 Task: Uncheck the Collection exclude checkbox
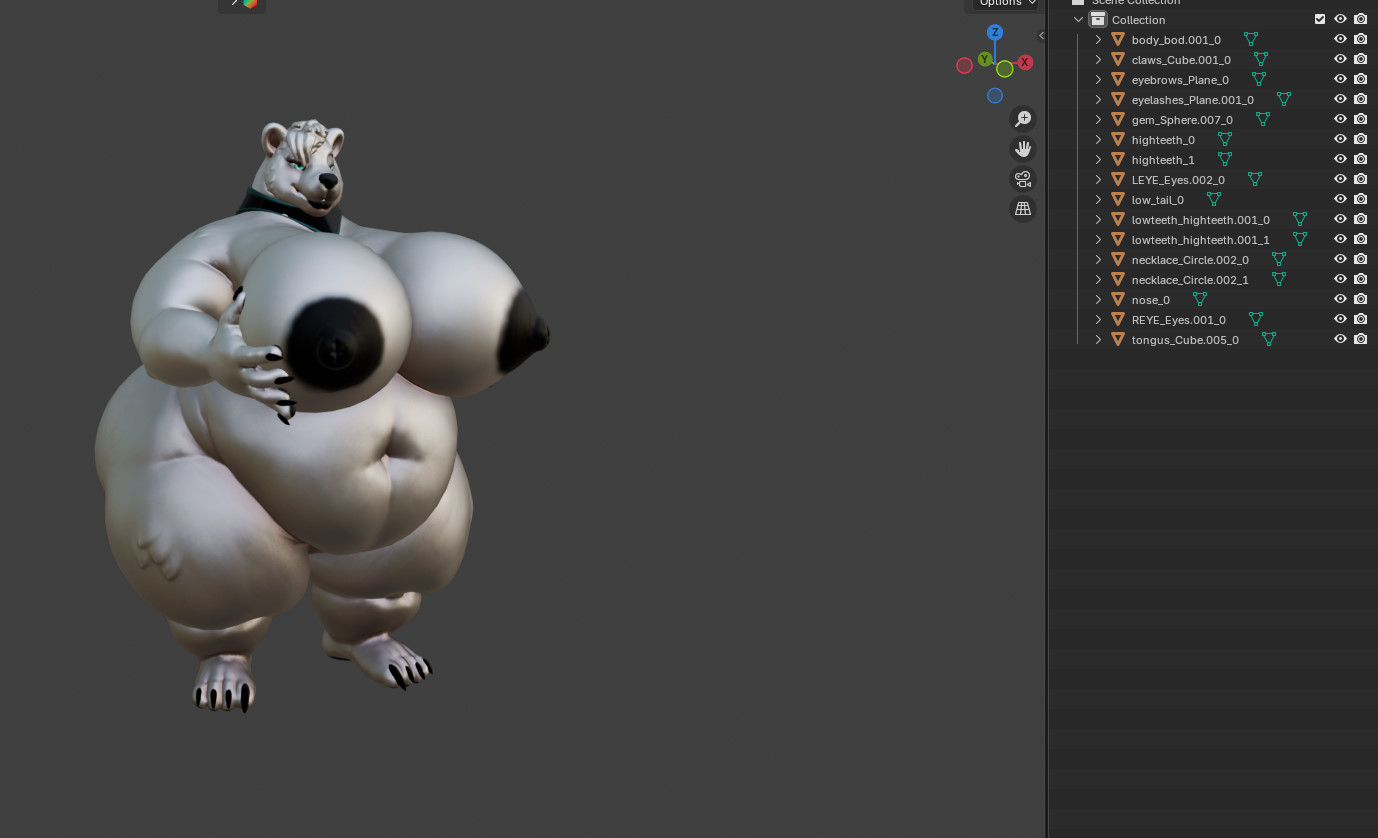click(1320, 19)
